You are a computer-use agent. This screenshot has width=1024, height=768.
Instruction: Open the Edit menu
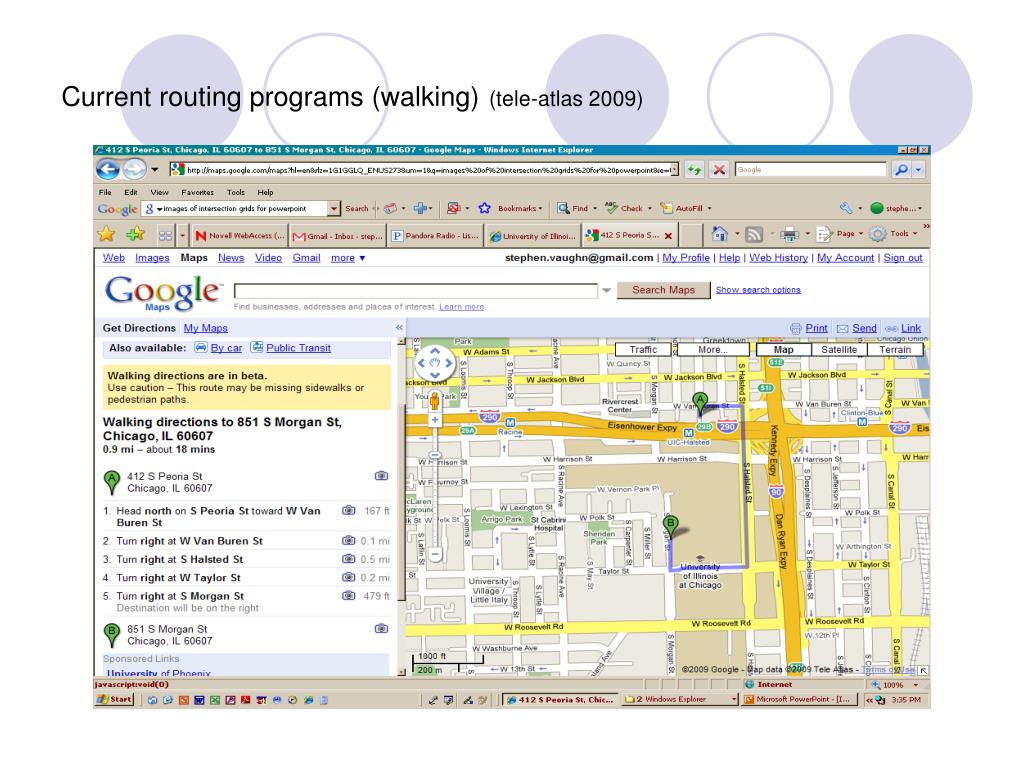point(131,192)
